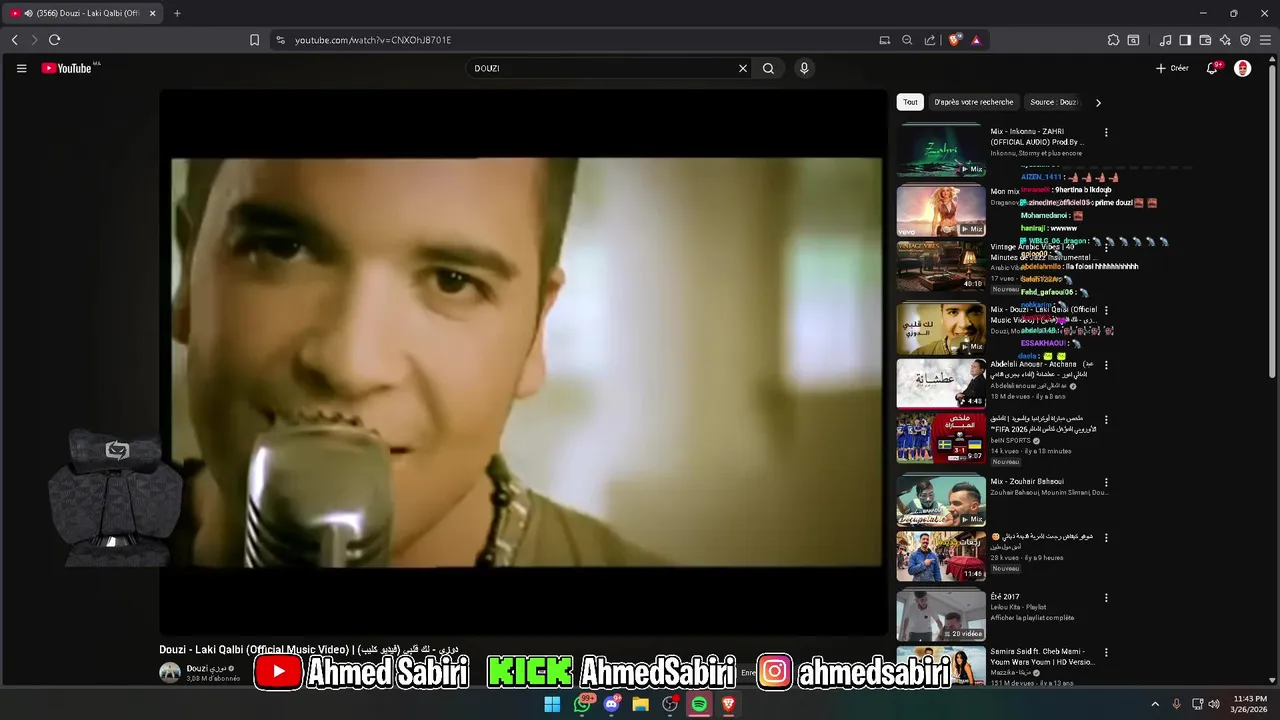Open the beIN SPORTS match thumbnail
Viewport: 1280px width, 720px height.
tap(941, 437)
